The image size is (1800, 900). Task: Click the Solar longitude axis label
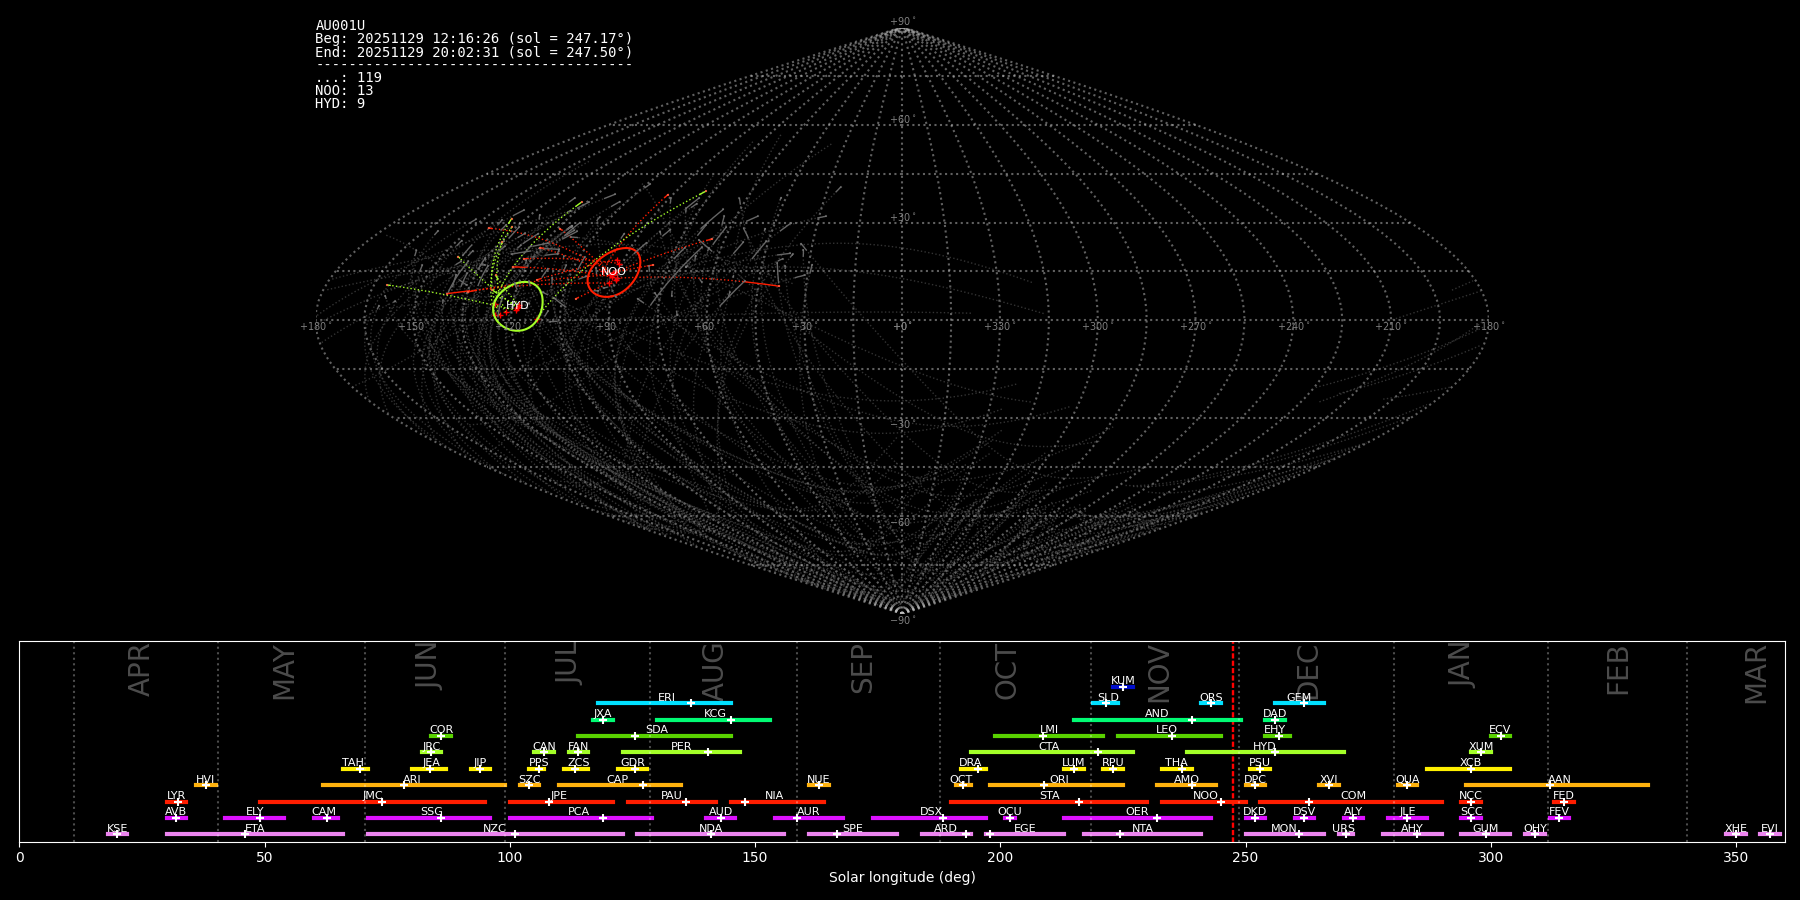tap(902, 878)
